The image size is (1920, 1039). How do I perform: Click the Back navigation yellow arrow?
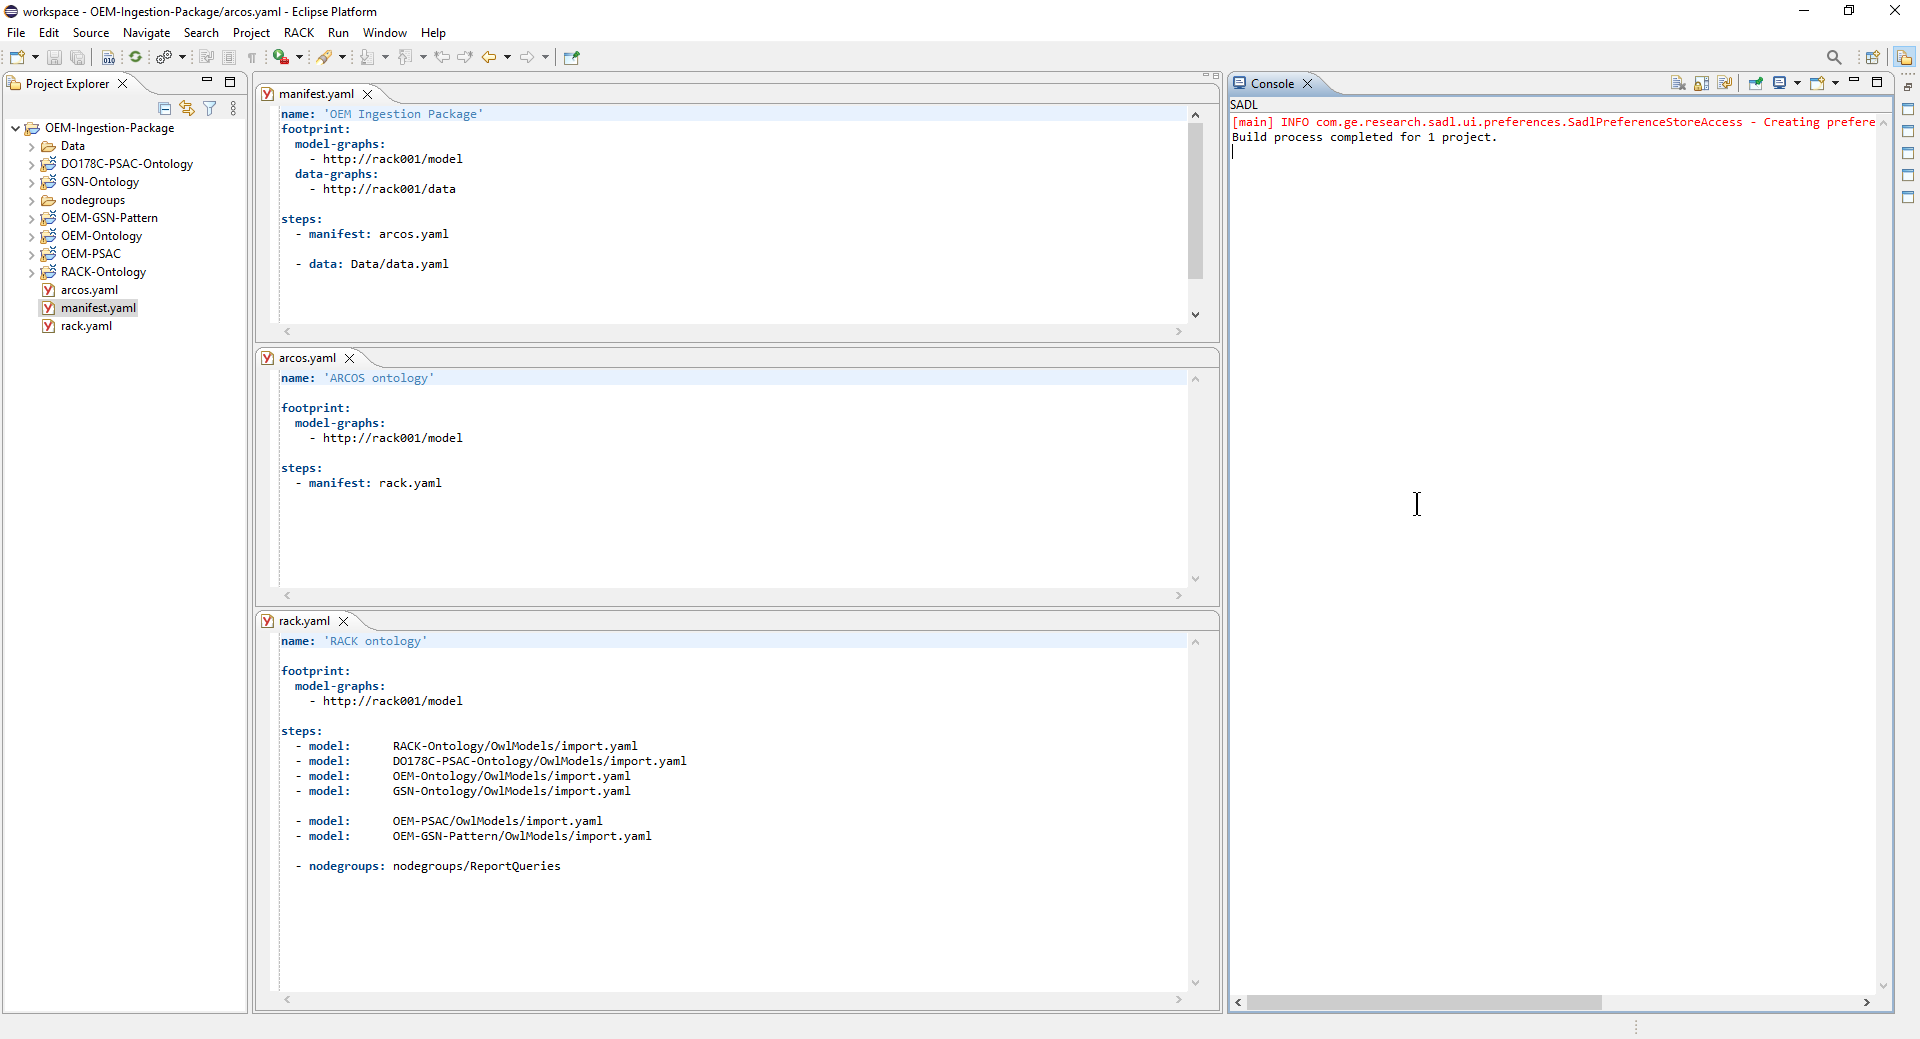[488, 57]
